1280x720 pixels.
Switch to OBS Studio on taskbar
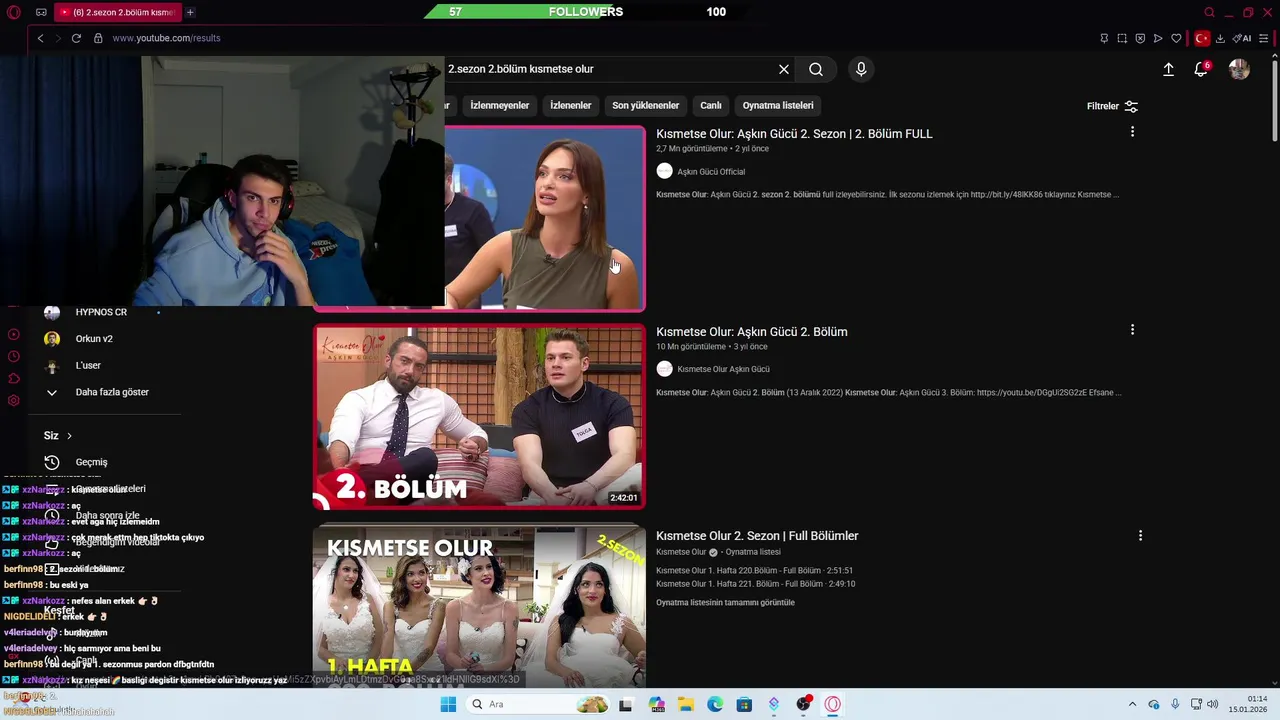coord(803,704)
